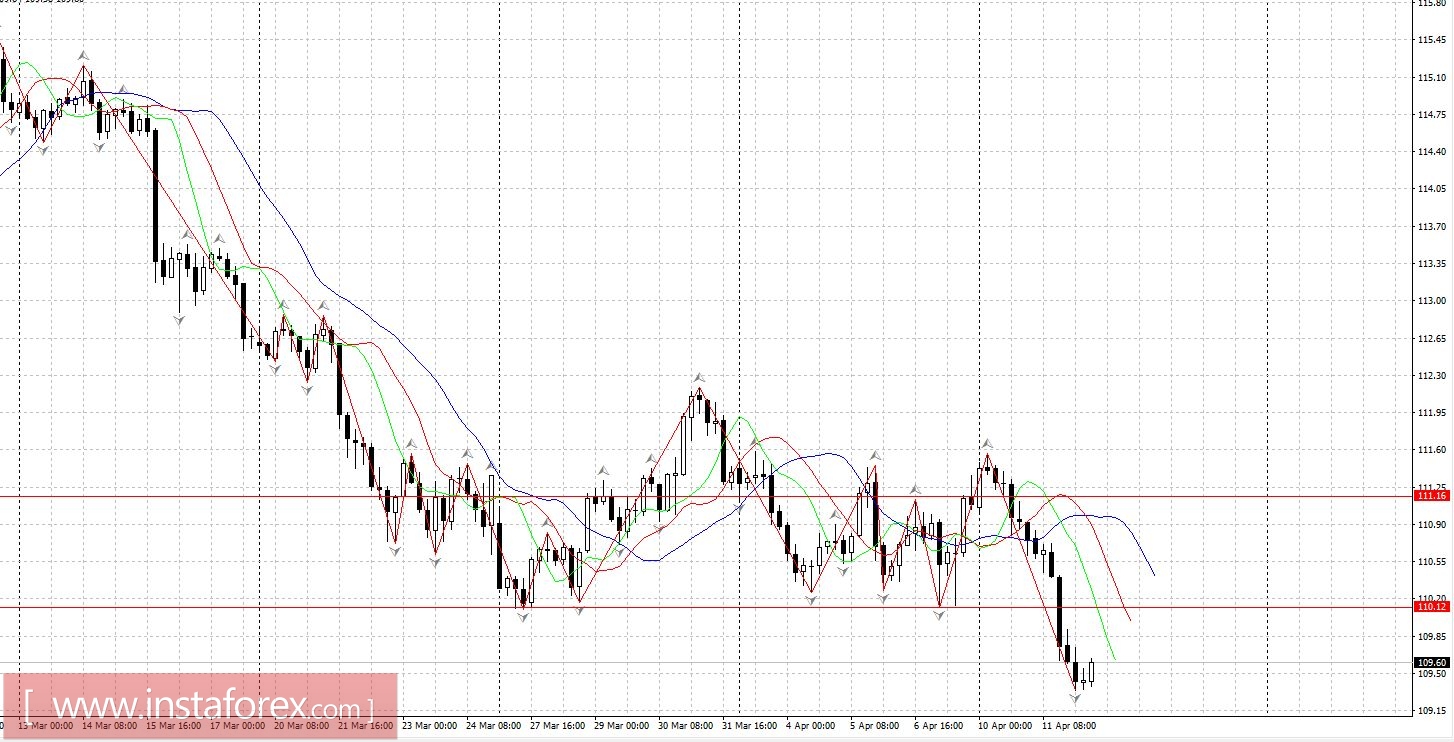1454x742 pixels.
Task: Click the 112.65 price axis label
Action: [1432, 339]
